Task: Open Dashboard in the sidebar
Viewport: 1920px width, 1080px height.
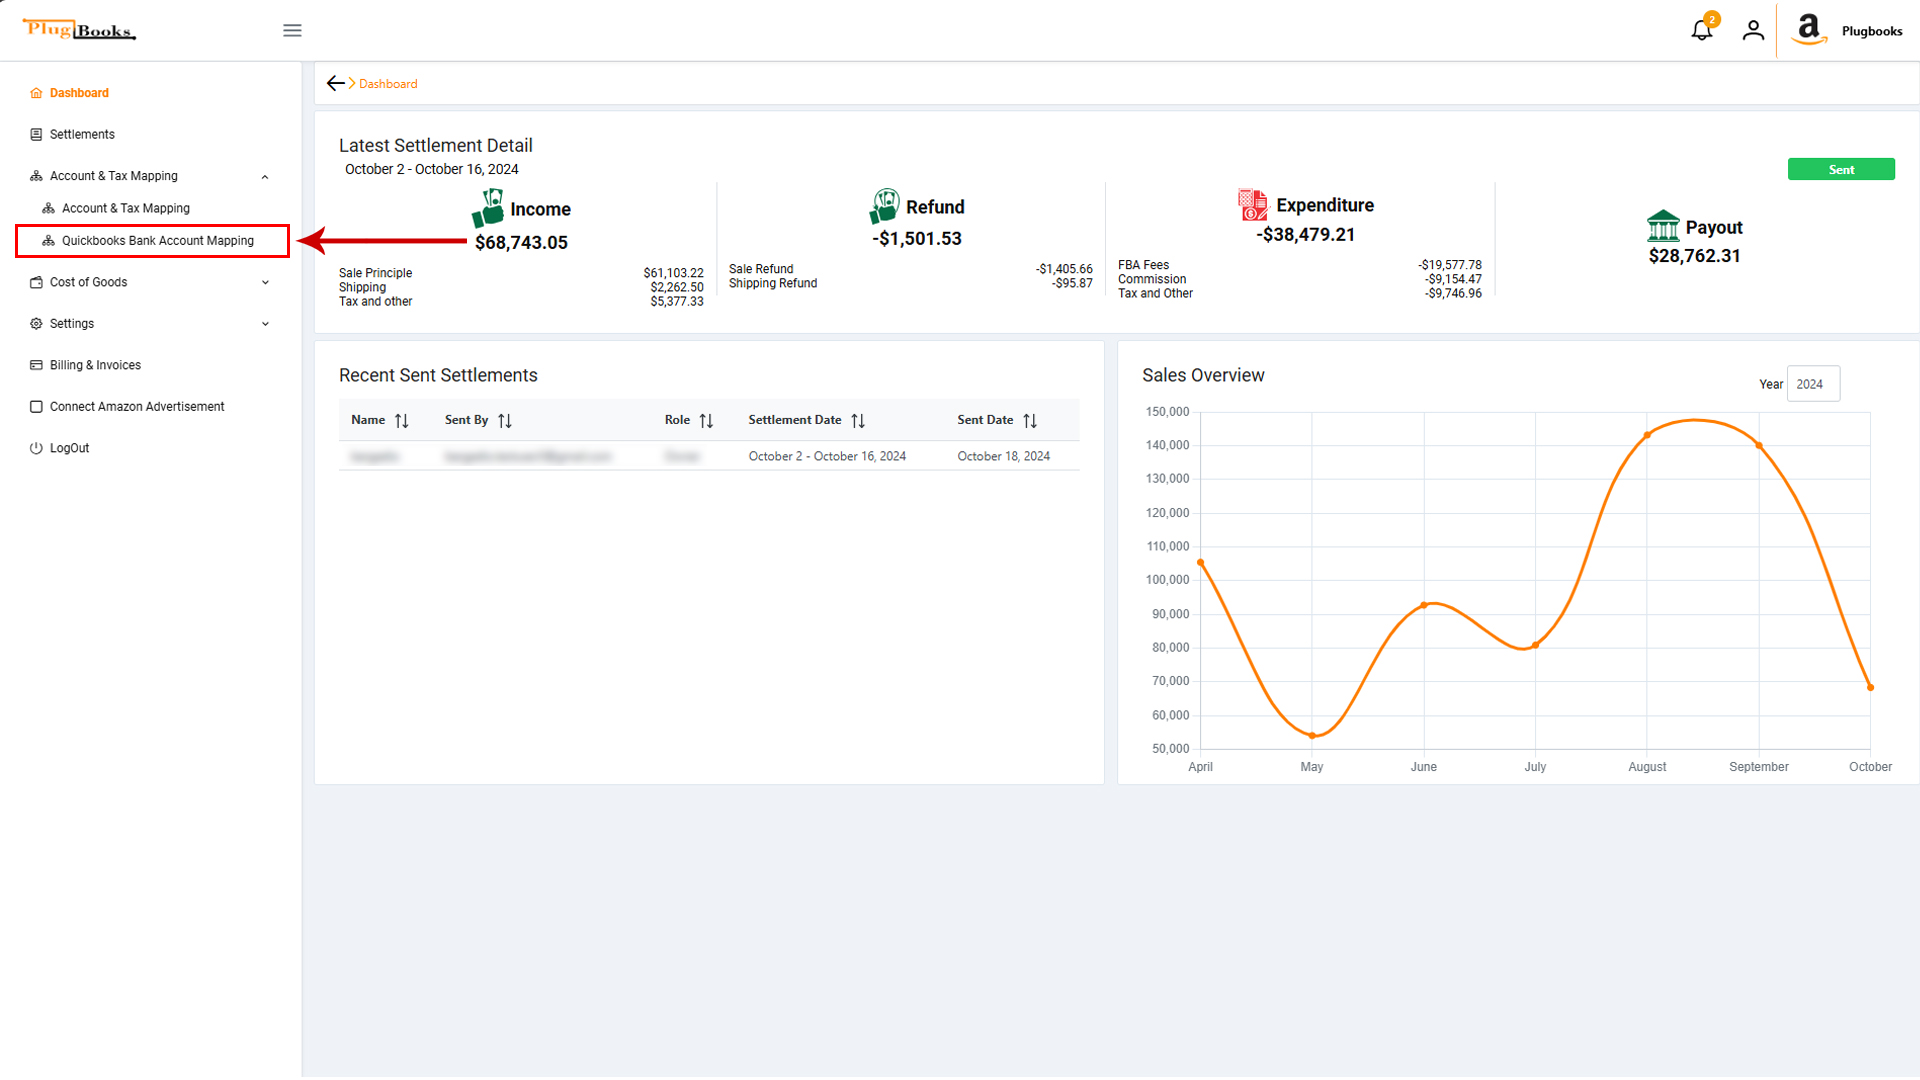Action: pyautogui.click(x=79, y=93)
